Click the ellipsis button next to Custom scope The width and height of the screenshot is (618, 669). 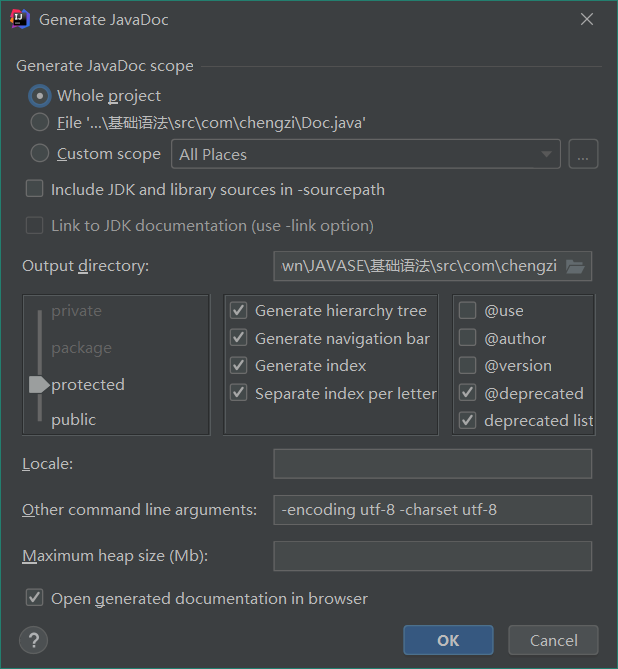pyautogui.click(x=583, y=154)
